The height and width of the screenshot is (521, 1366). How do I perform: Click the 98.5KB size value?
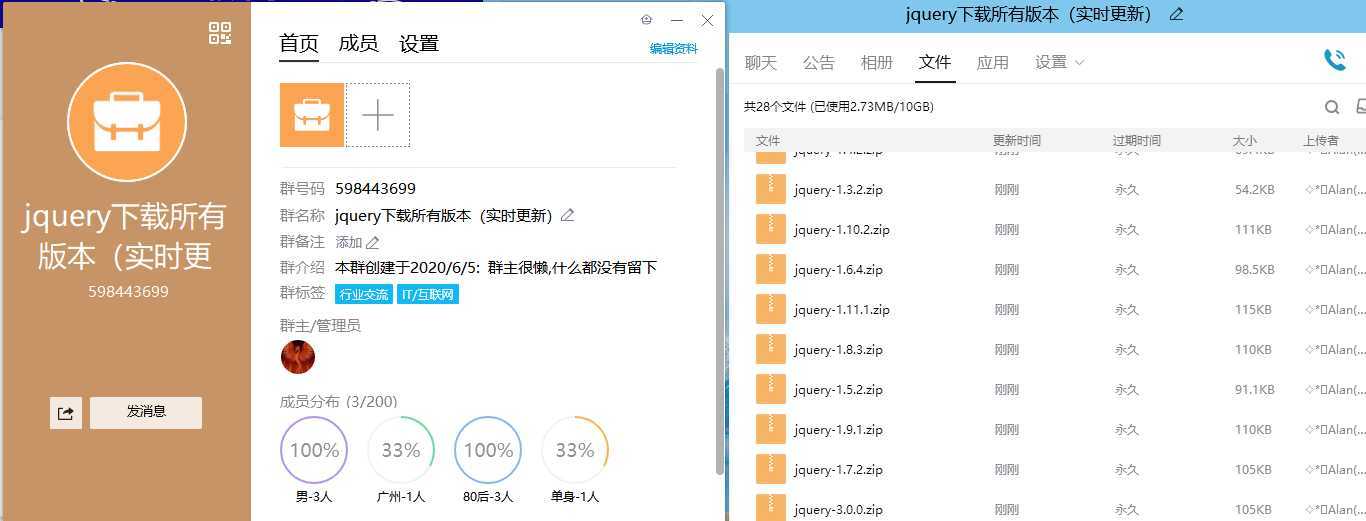tap(1255, 270)
